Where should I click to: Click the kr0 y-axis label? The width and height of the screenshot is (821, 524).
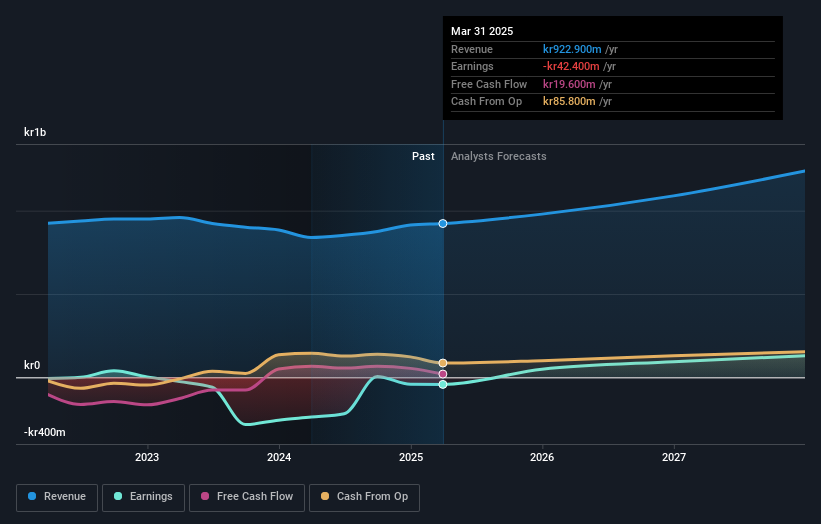tap(32, 365)
